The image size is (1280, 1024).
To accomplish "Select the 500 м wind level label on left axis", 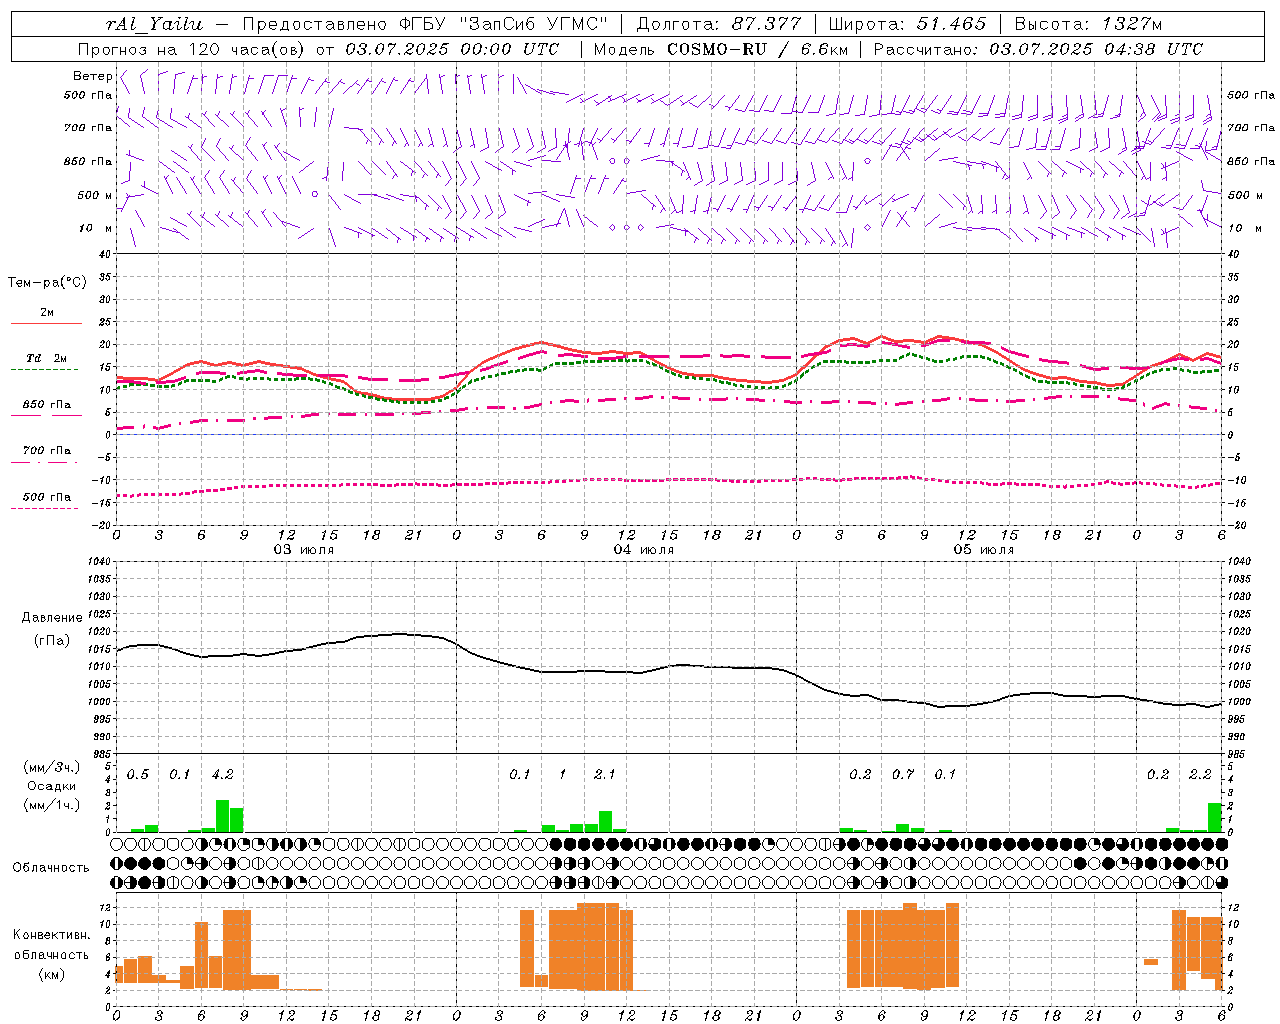I will tap(95, 195).
